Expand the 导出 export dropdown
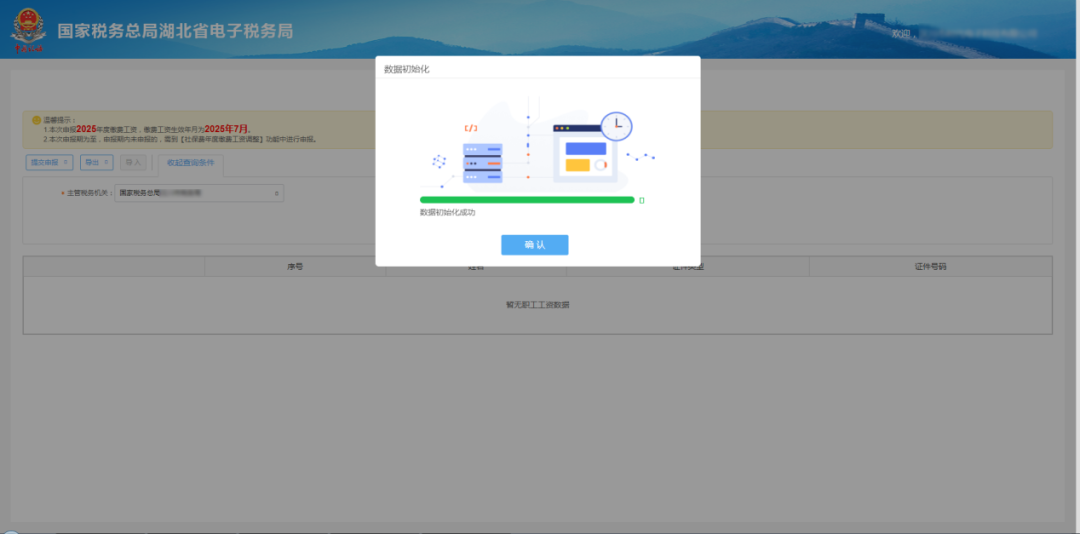1080x534 pixels. pyautogui.click(x=96, y=161)
